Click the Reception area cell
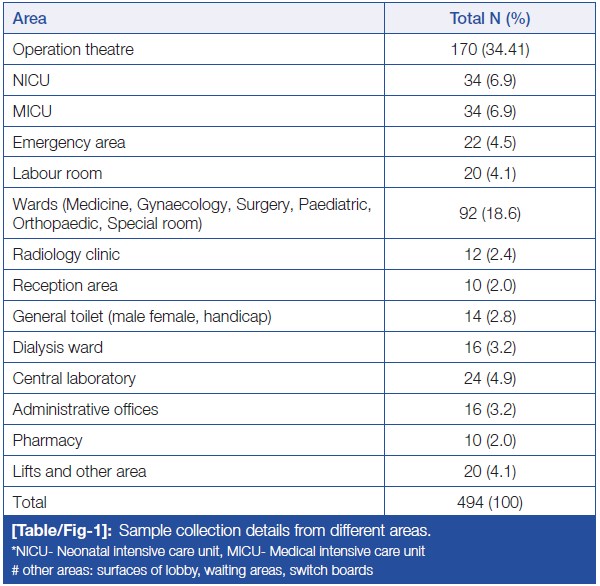The height and width of the screenshot is (586, 600). pos(65,286)
